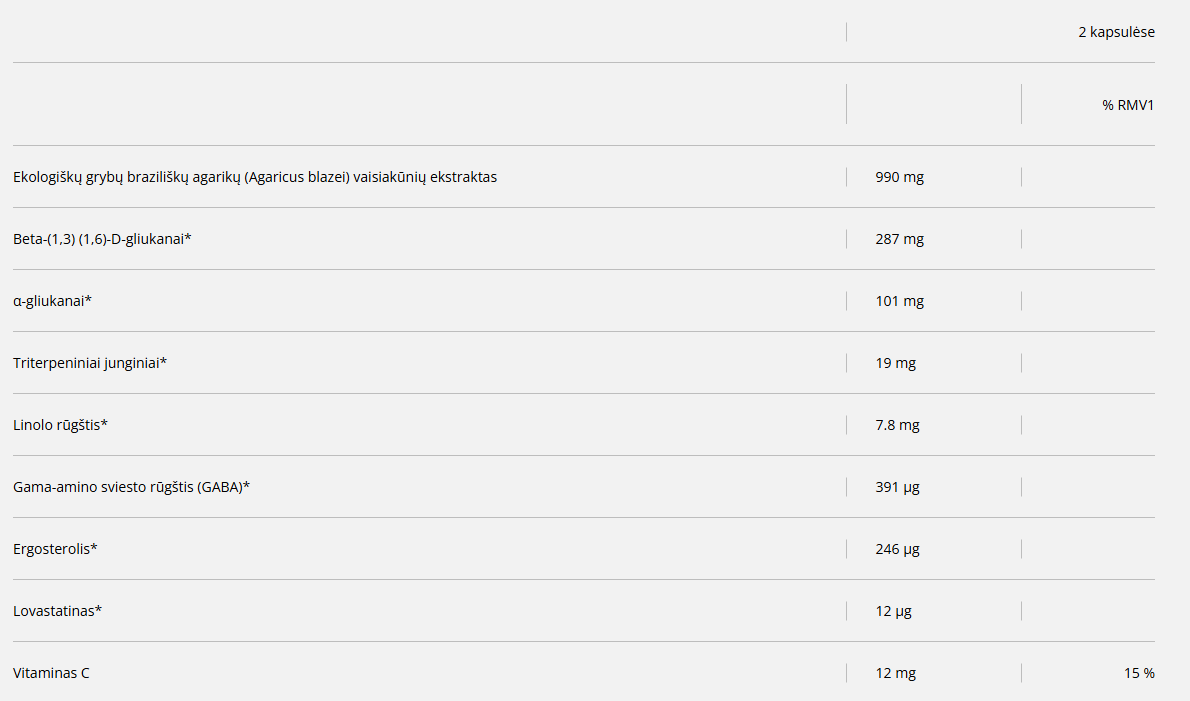
Task: Select the Linolo rūgštis ingredient label
Action: click(60, 425)
